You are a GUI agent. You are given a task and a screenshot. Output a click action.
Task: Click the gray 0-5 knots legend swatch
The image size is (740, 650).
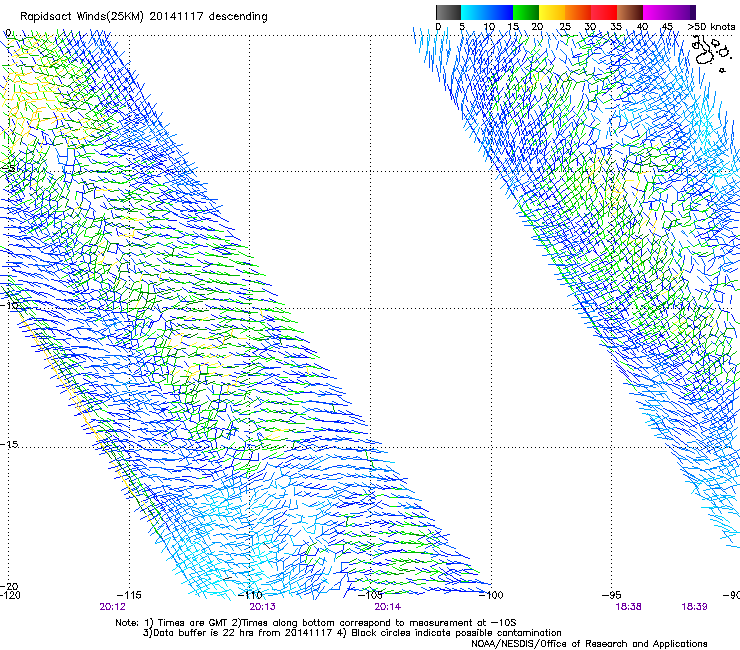click(448, 12)
